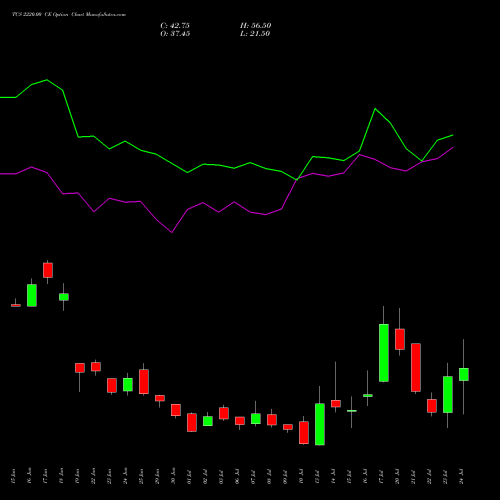This screenshot has width=500, height=500.
Task: Click the '21 Jul' date label
Action: pos(413,477)
